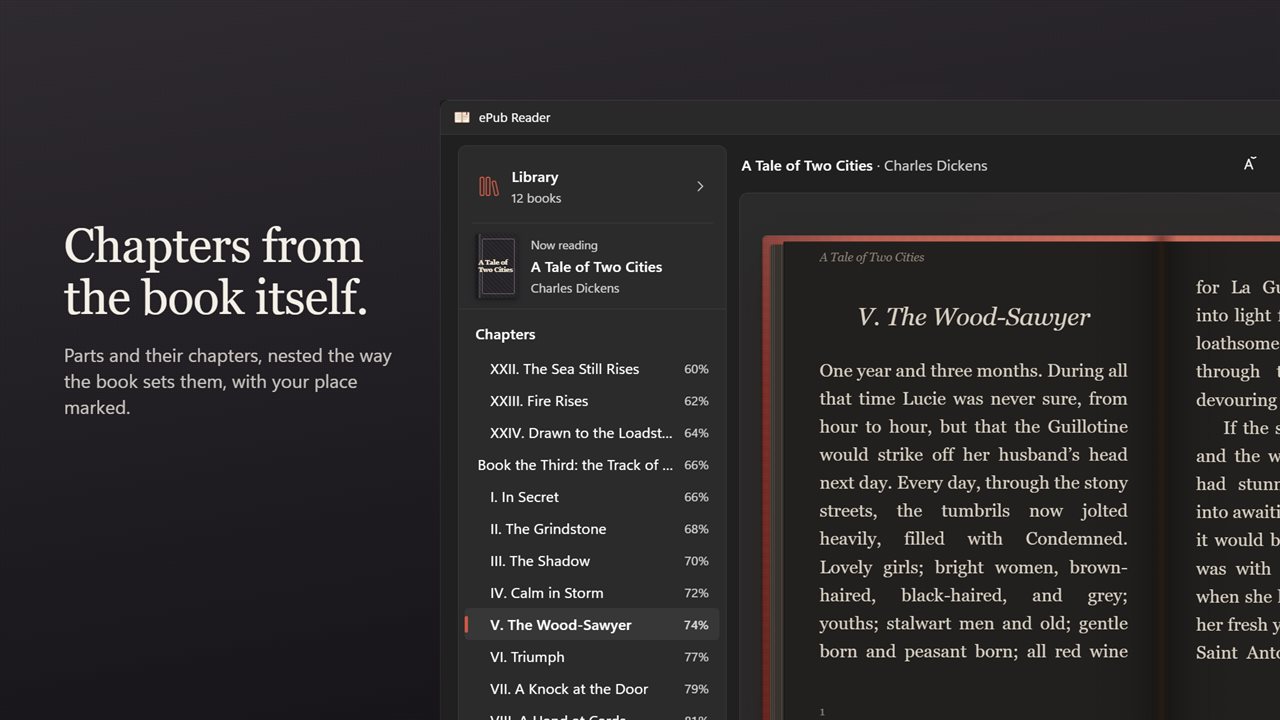The width and height of the screenshot is (1280, 720).
Task: Click the V. The Wood-Sawyer page heading
Action: (x=974, y=317)
